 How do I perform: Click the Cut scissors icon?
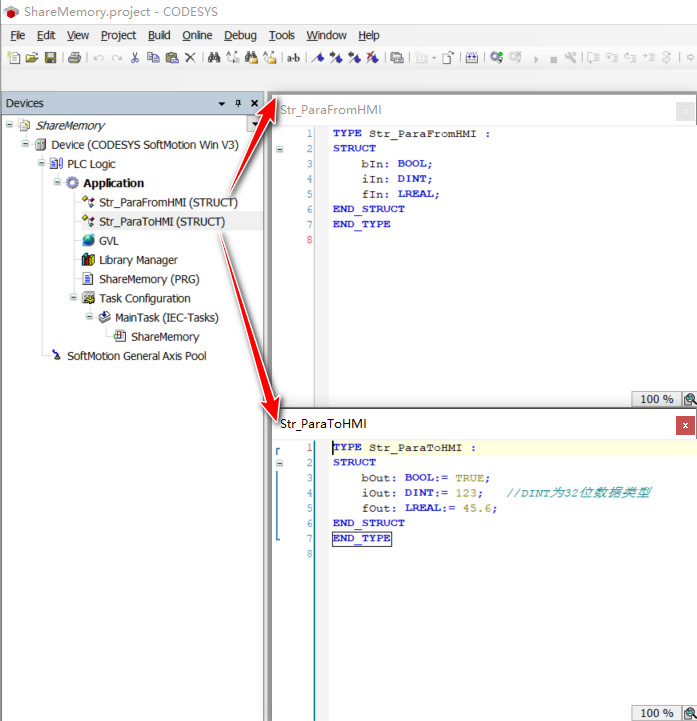pyautogui.click(x=135, y=57)
